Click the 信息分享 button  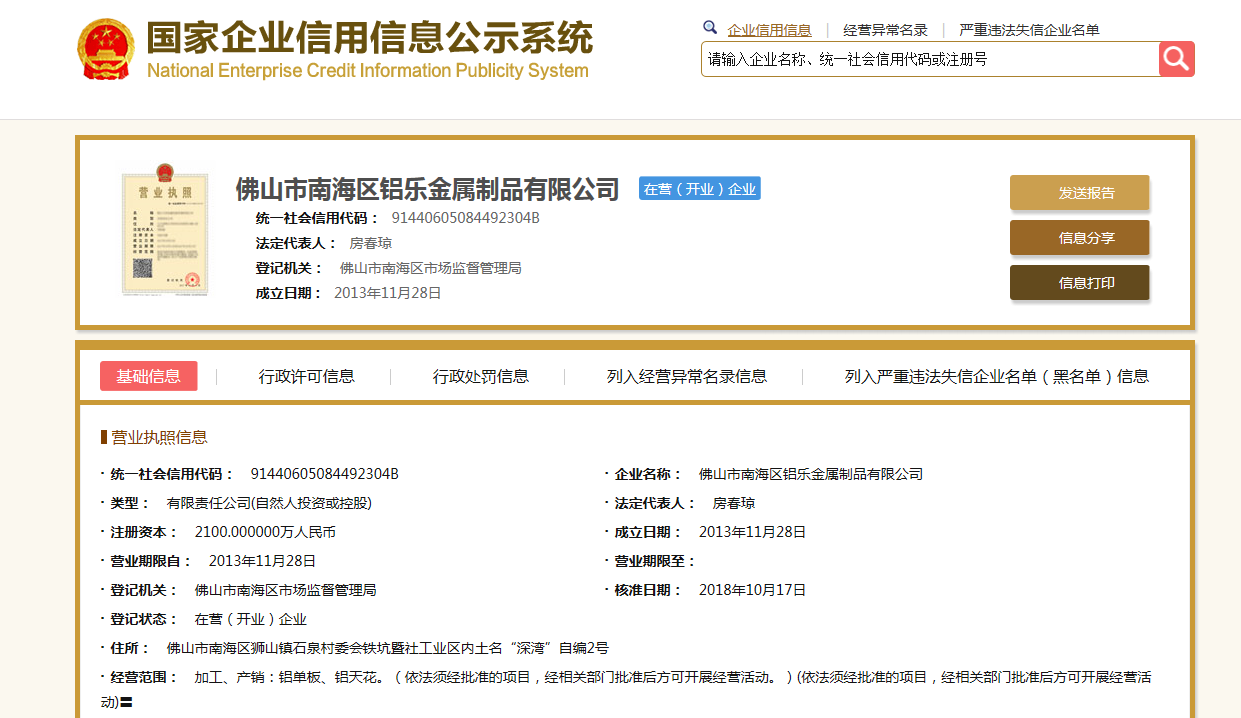coord(1079,237)
